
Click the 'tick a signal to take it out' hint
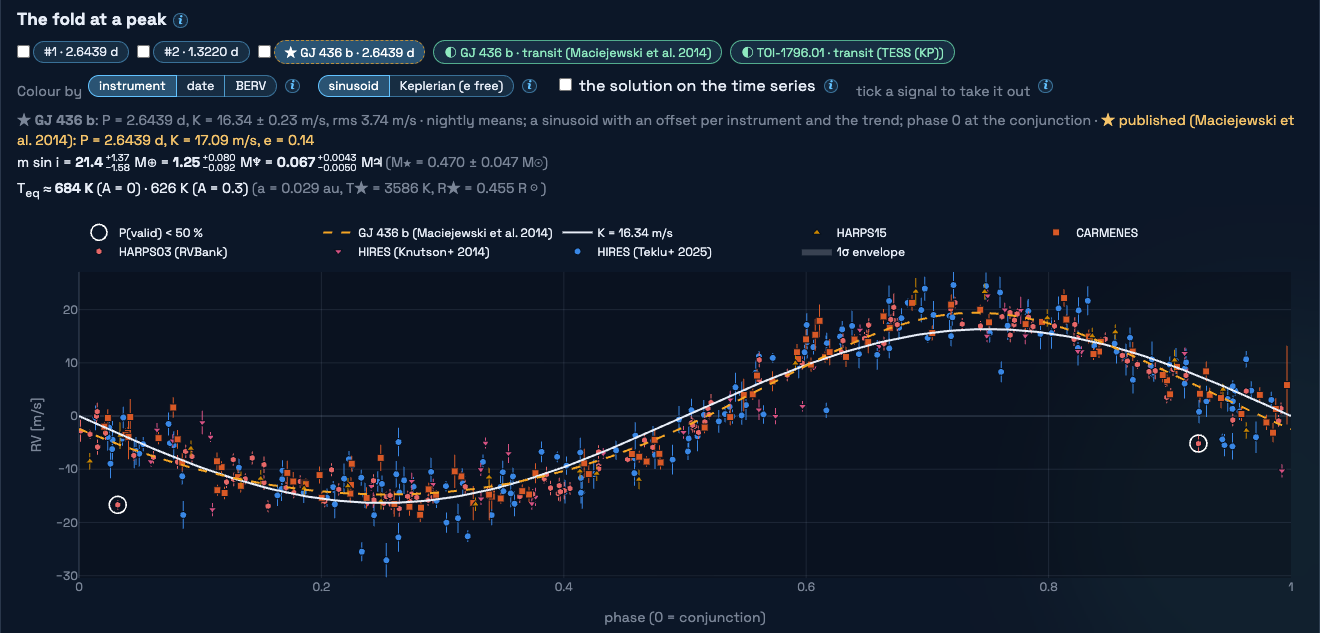[x=943, y=91]
